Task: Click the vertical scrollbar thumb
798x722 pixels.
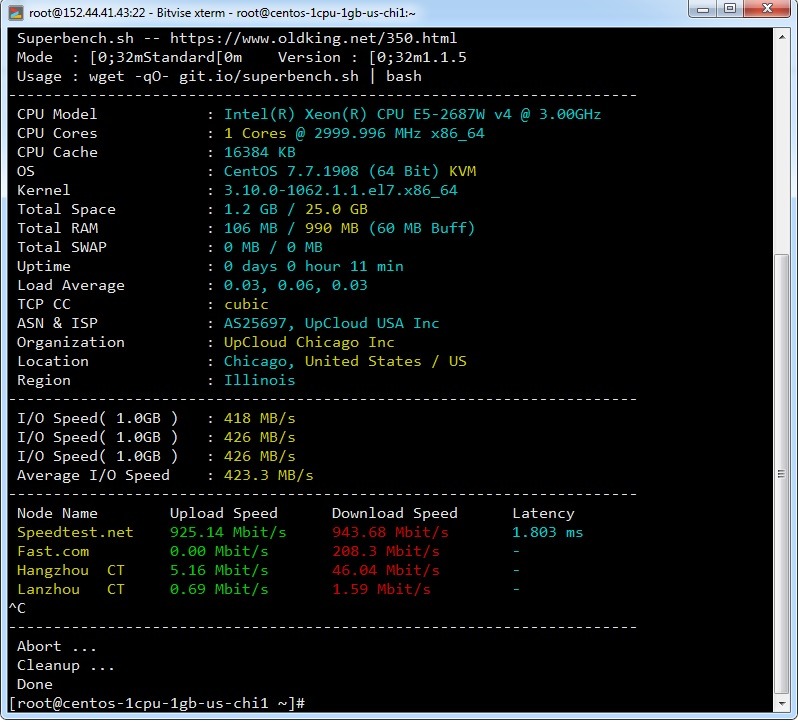Action: [782, 470]
